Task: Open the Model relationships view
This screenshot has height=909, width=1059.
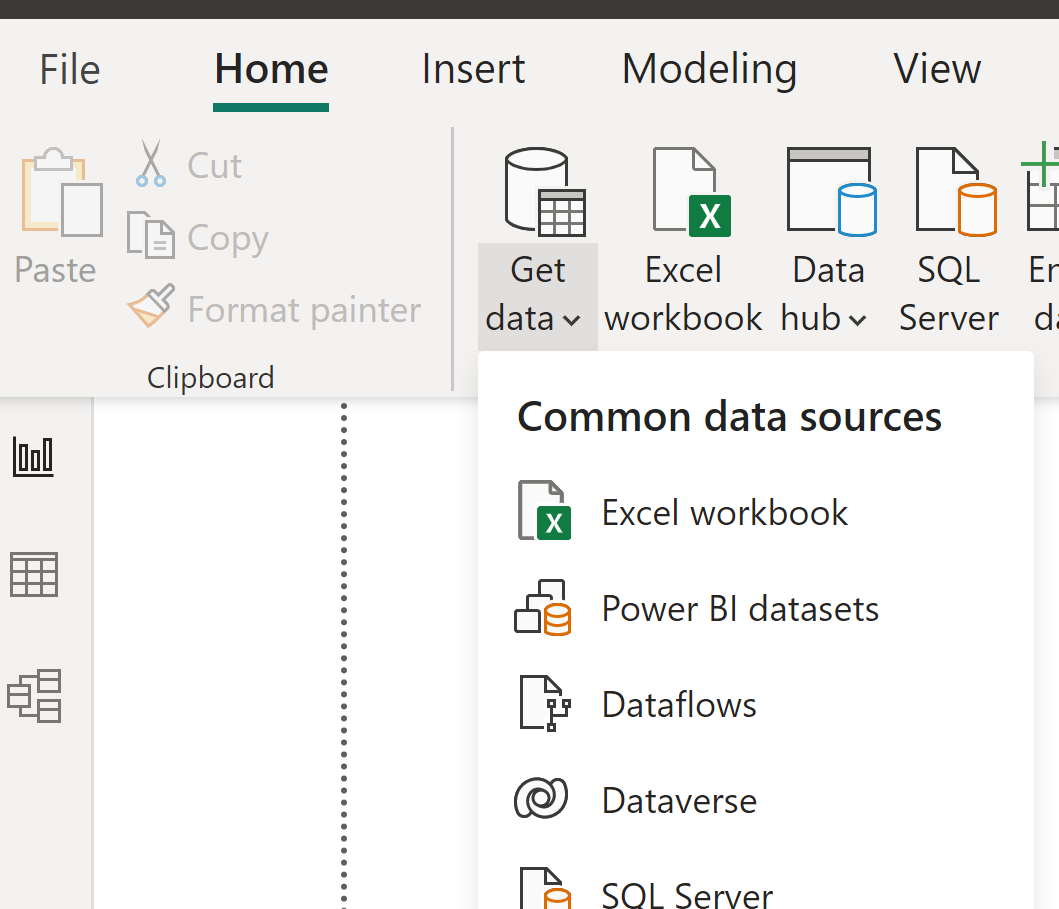Action: click(x=34, y=695)
